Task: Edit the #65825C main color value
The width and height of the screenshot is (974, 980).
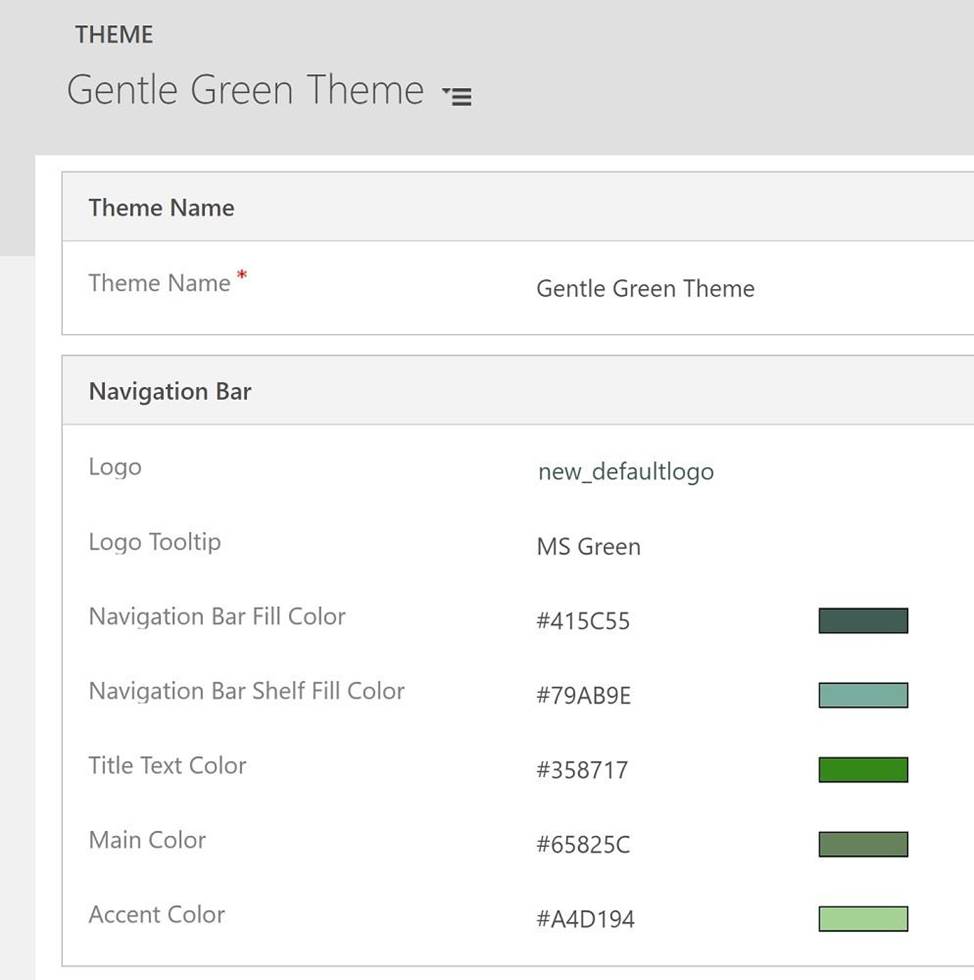Action: (x=583, y=845)
